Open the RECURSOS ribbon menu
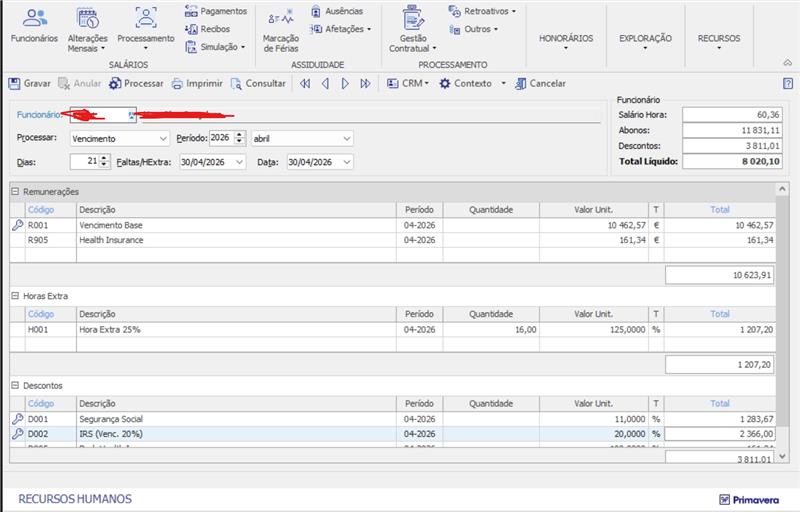The height and width of the screenshot is (512, 800). pyautogui.click(x=719, y=40)
